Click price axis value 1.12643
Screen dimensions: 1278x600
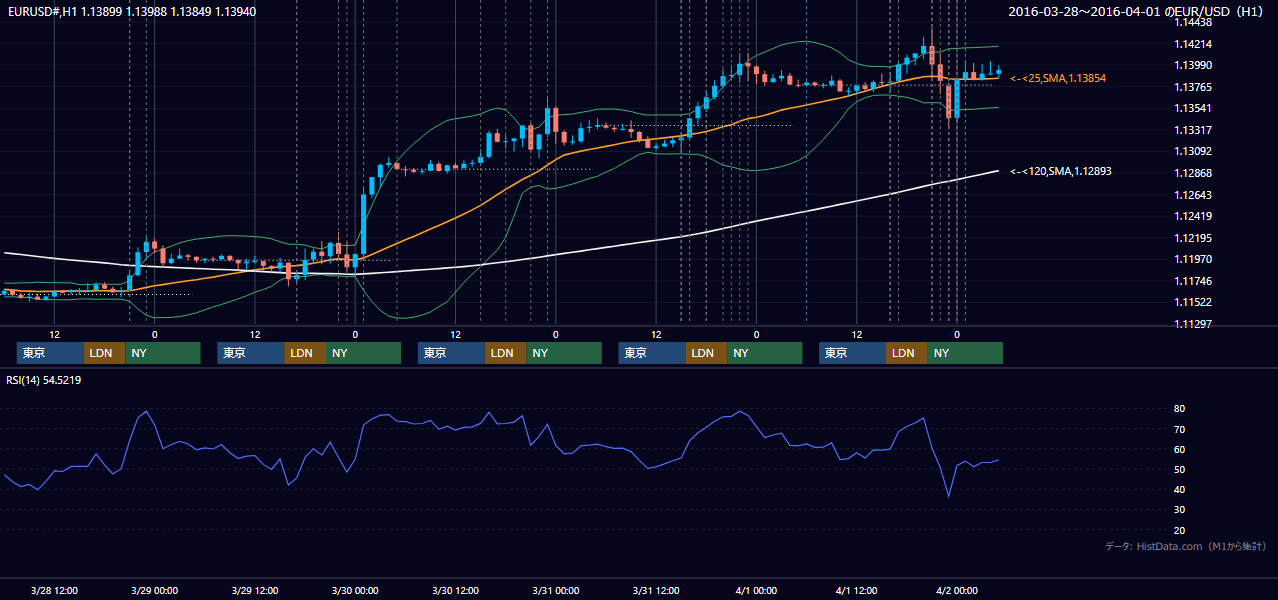coord(1192,195)
